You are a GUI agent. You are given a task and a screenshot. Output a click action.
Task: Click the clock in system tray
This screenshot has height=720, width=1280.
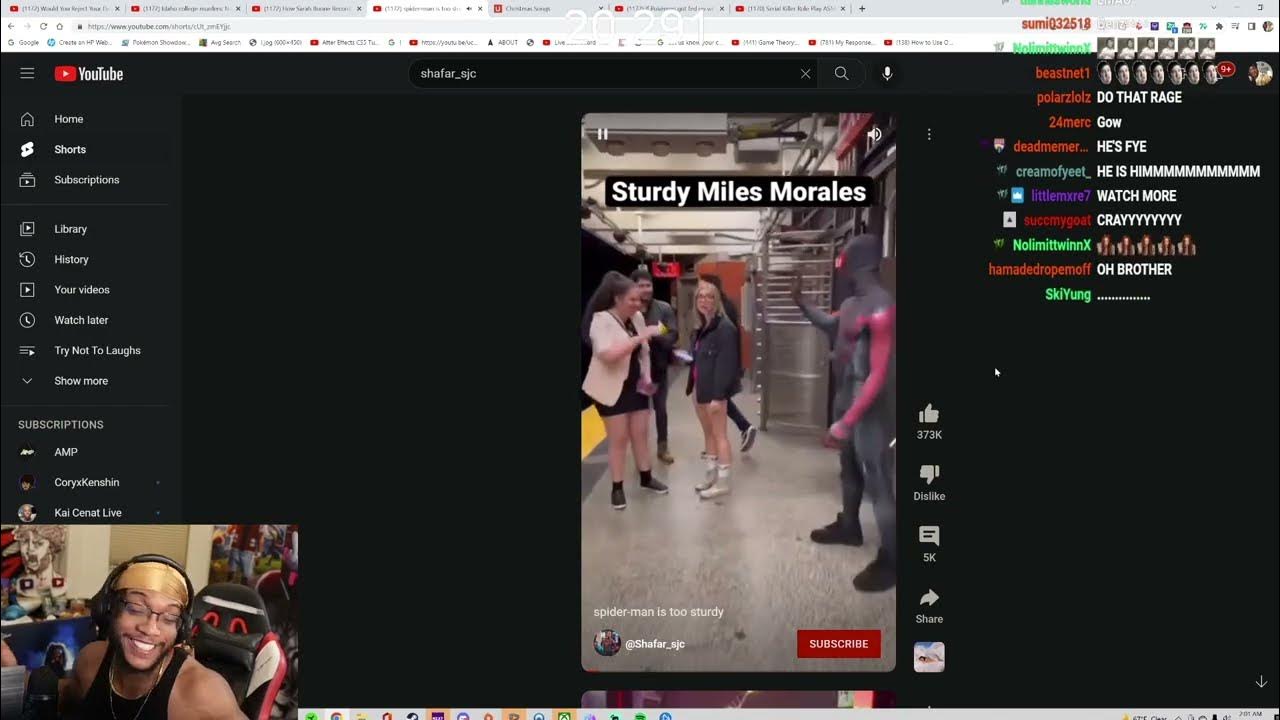click(x=1251, y=715)
